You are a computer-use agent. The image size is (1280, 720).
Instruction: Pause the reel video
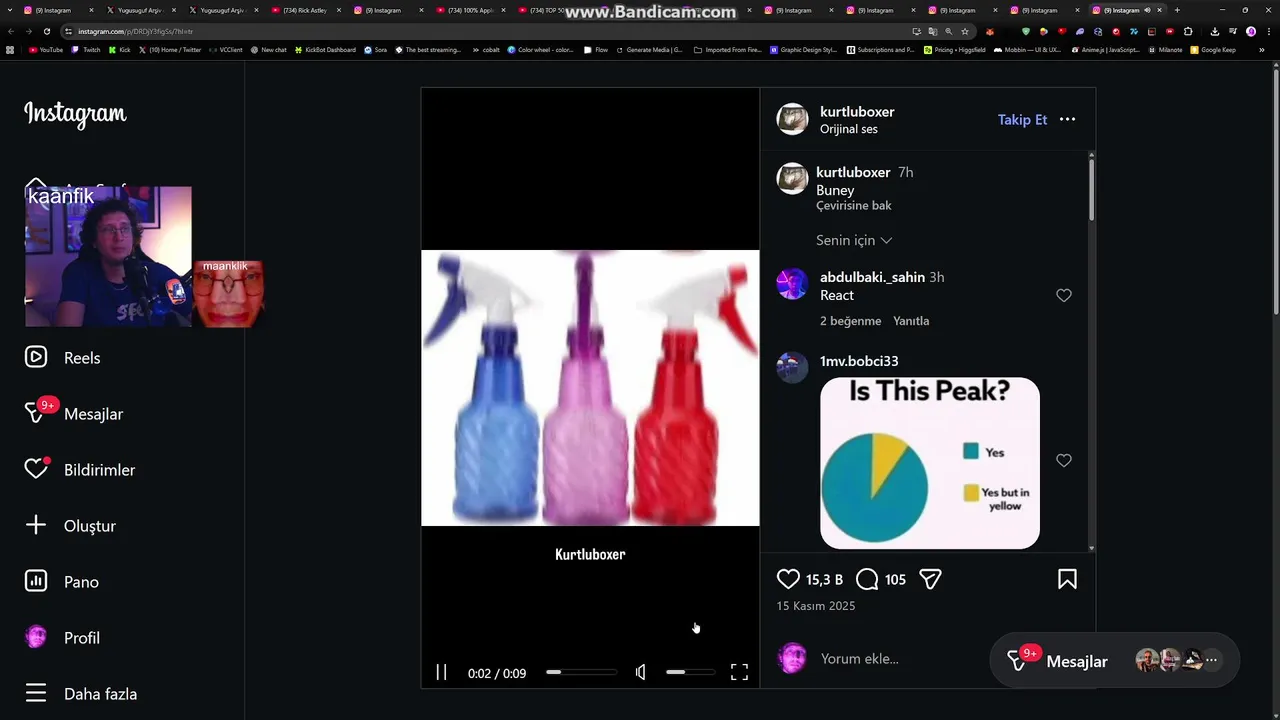click(441, 672)
